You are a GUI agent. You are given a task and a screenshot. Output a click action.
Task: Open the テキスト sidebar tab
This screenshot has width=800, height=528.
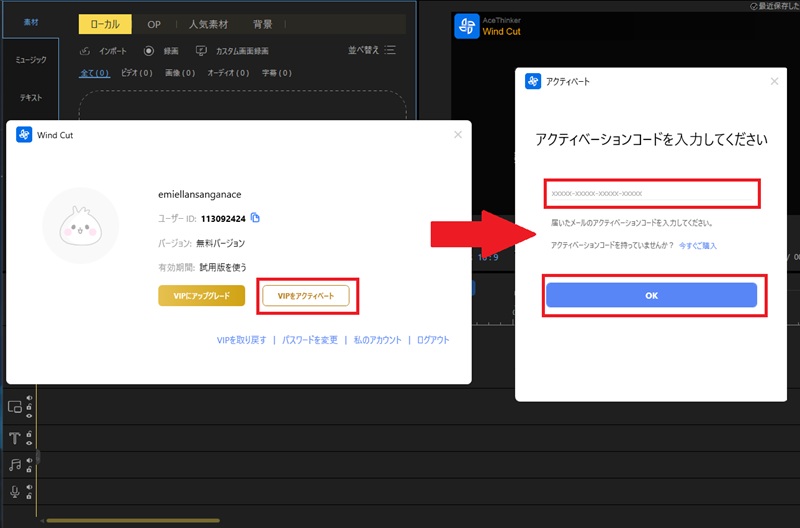[31, 97]
